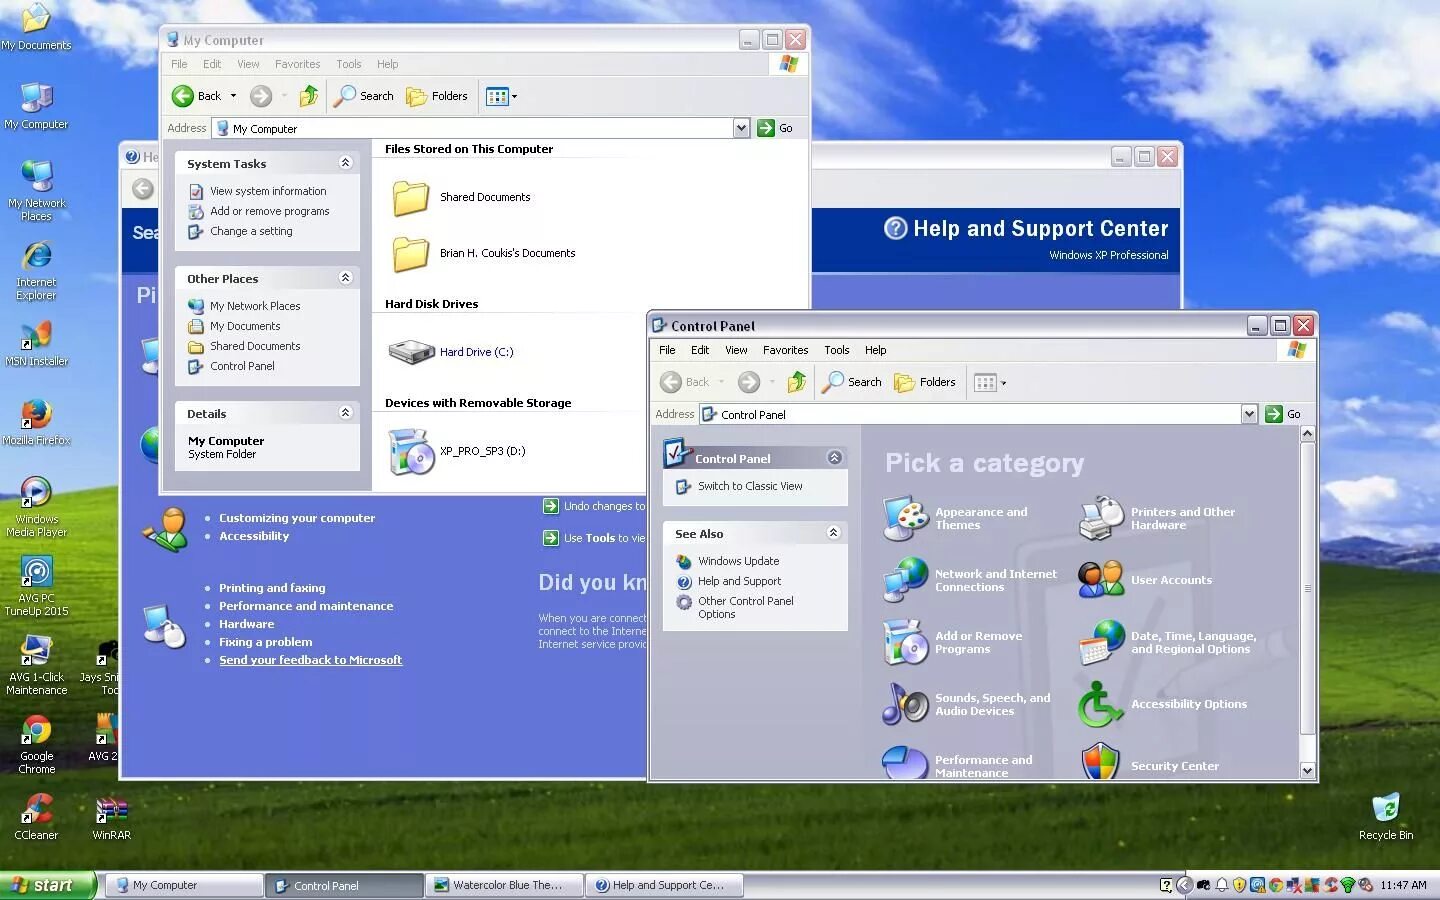
Task: Select Hard Drive (C:) icon
Action: pos(410,352)
